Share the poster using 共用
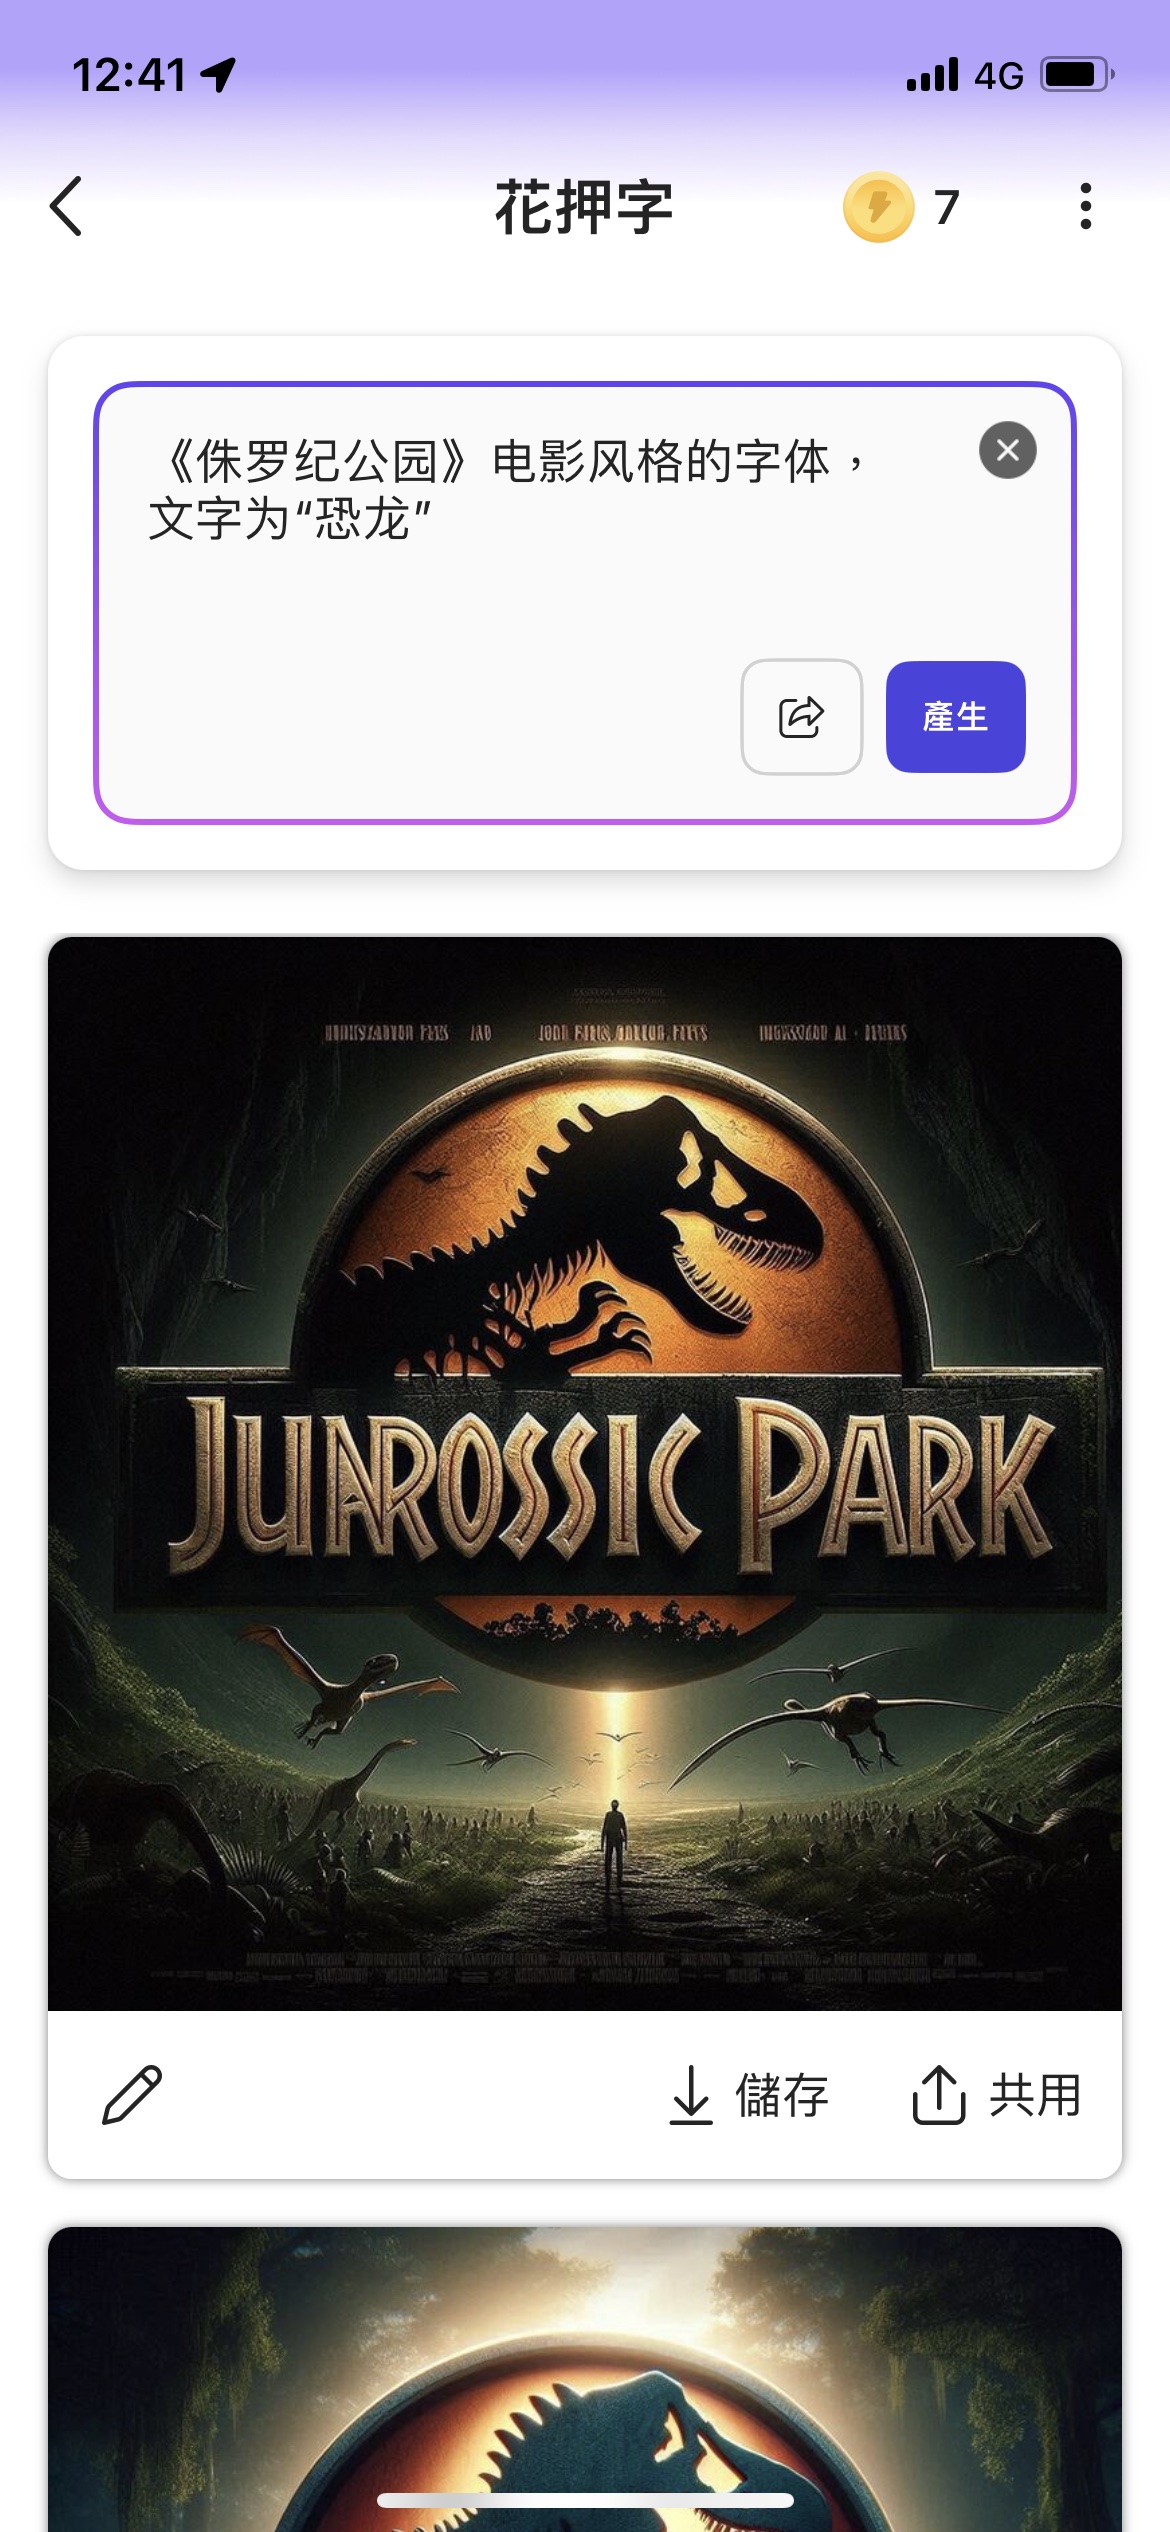1170x2532 pixels. [997, 2094]
